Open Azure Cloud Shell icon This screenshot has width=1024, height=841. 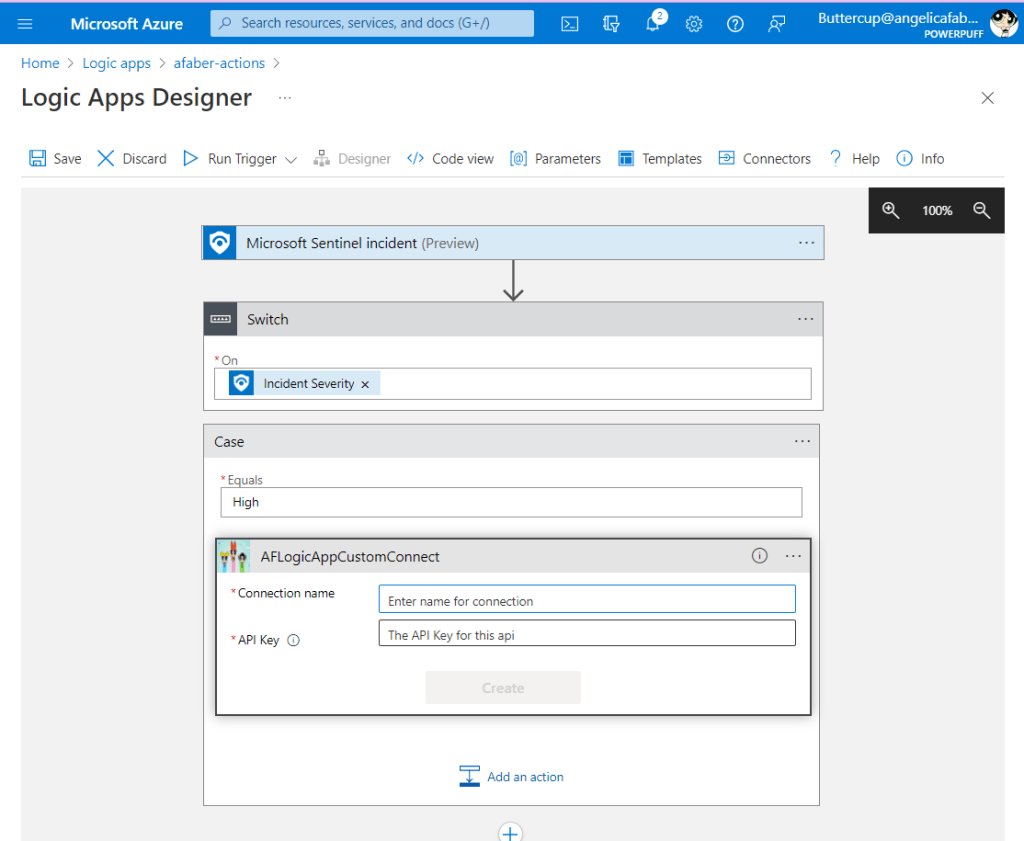[x=570, y=24]
